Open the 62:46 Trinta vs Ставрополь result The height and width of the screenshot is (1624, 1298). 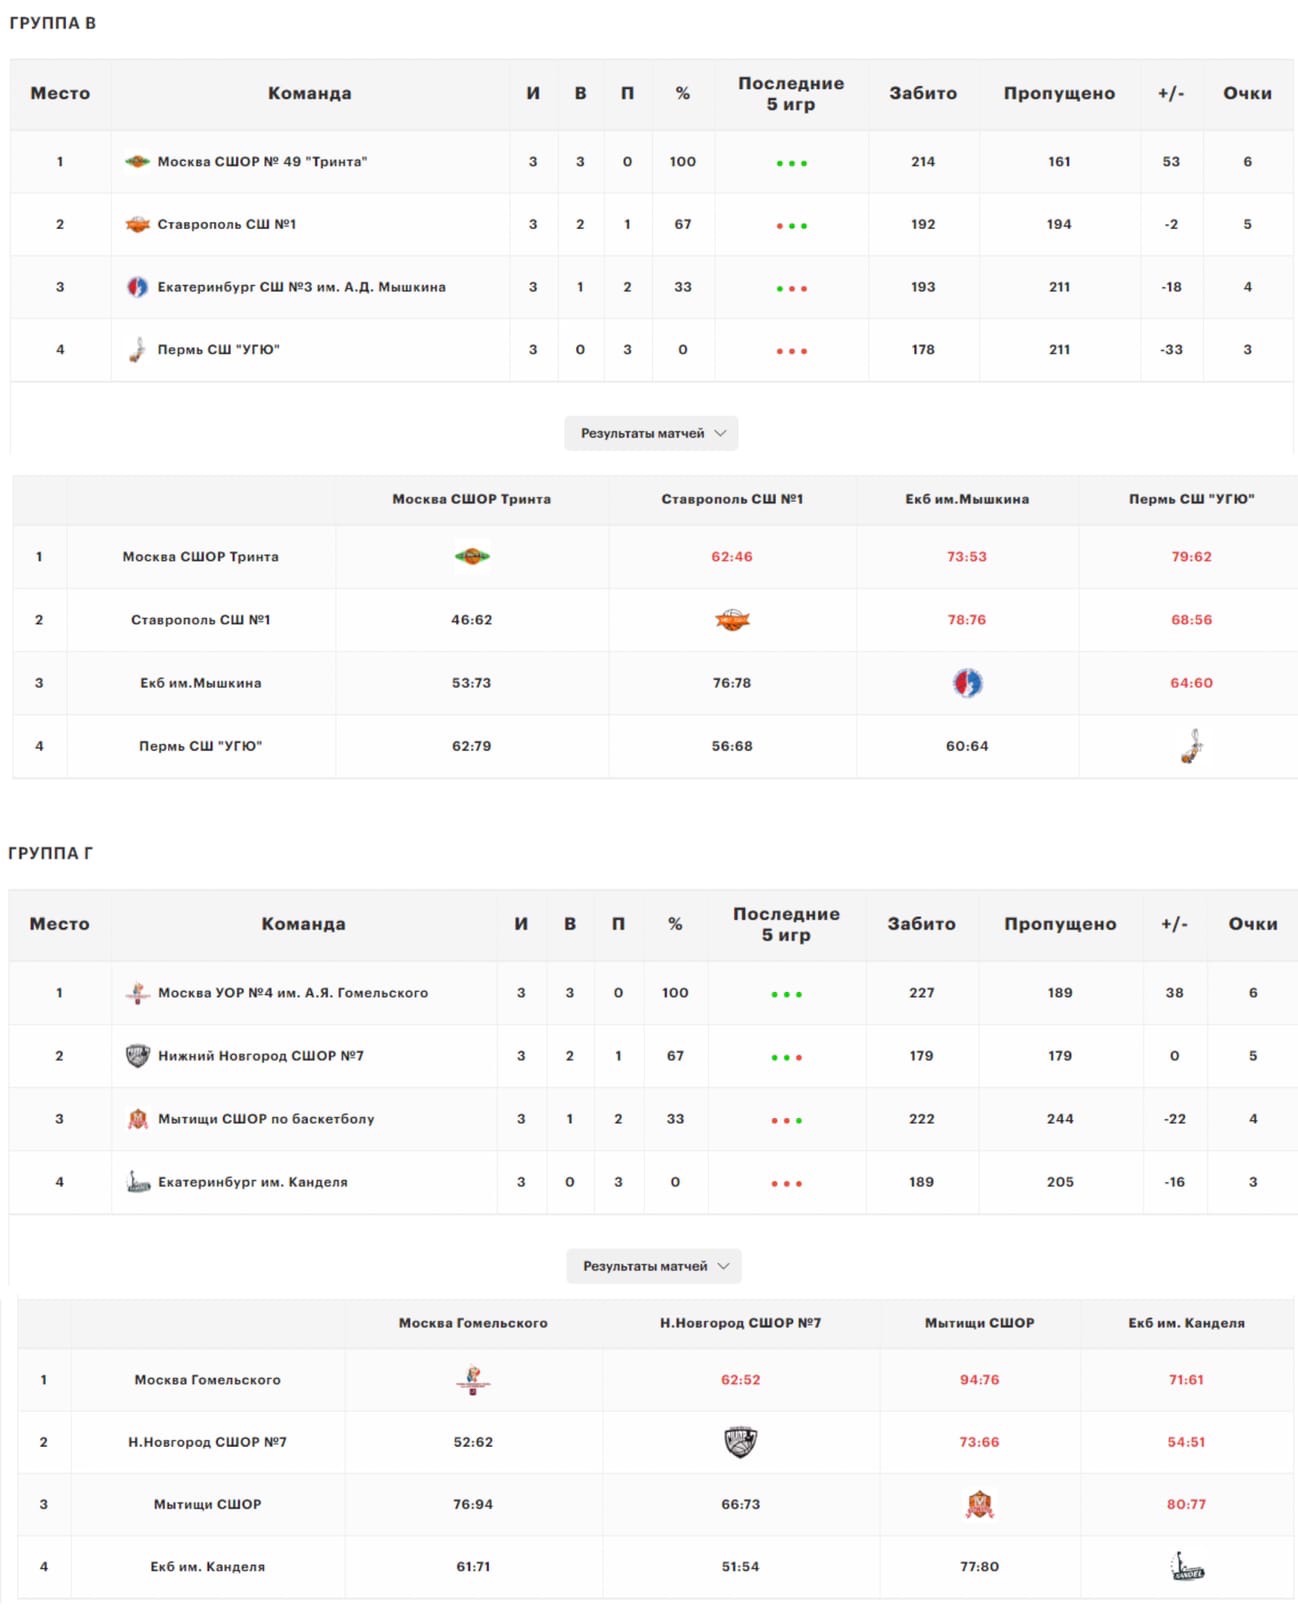(x=732, y=557)
